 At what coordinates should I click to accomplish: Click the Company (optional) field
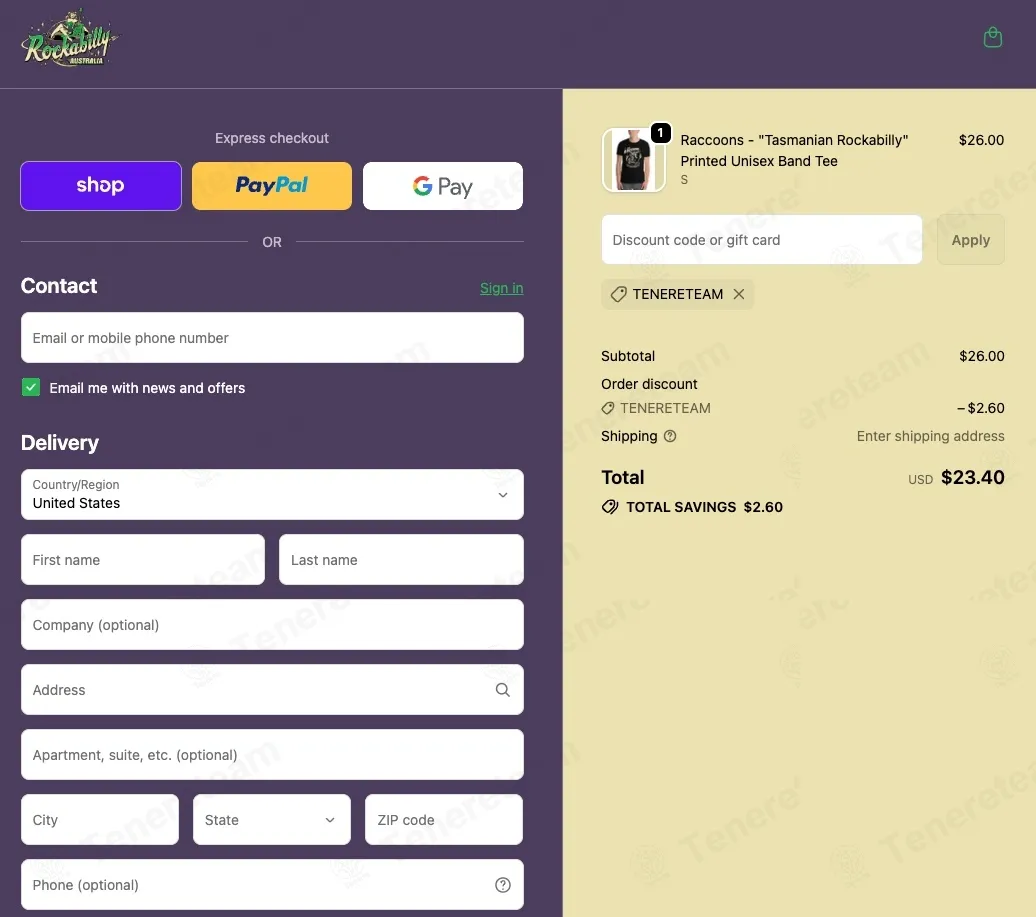[272, 624]
